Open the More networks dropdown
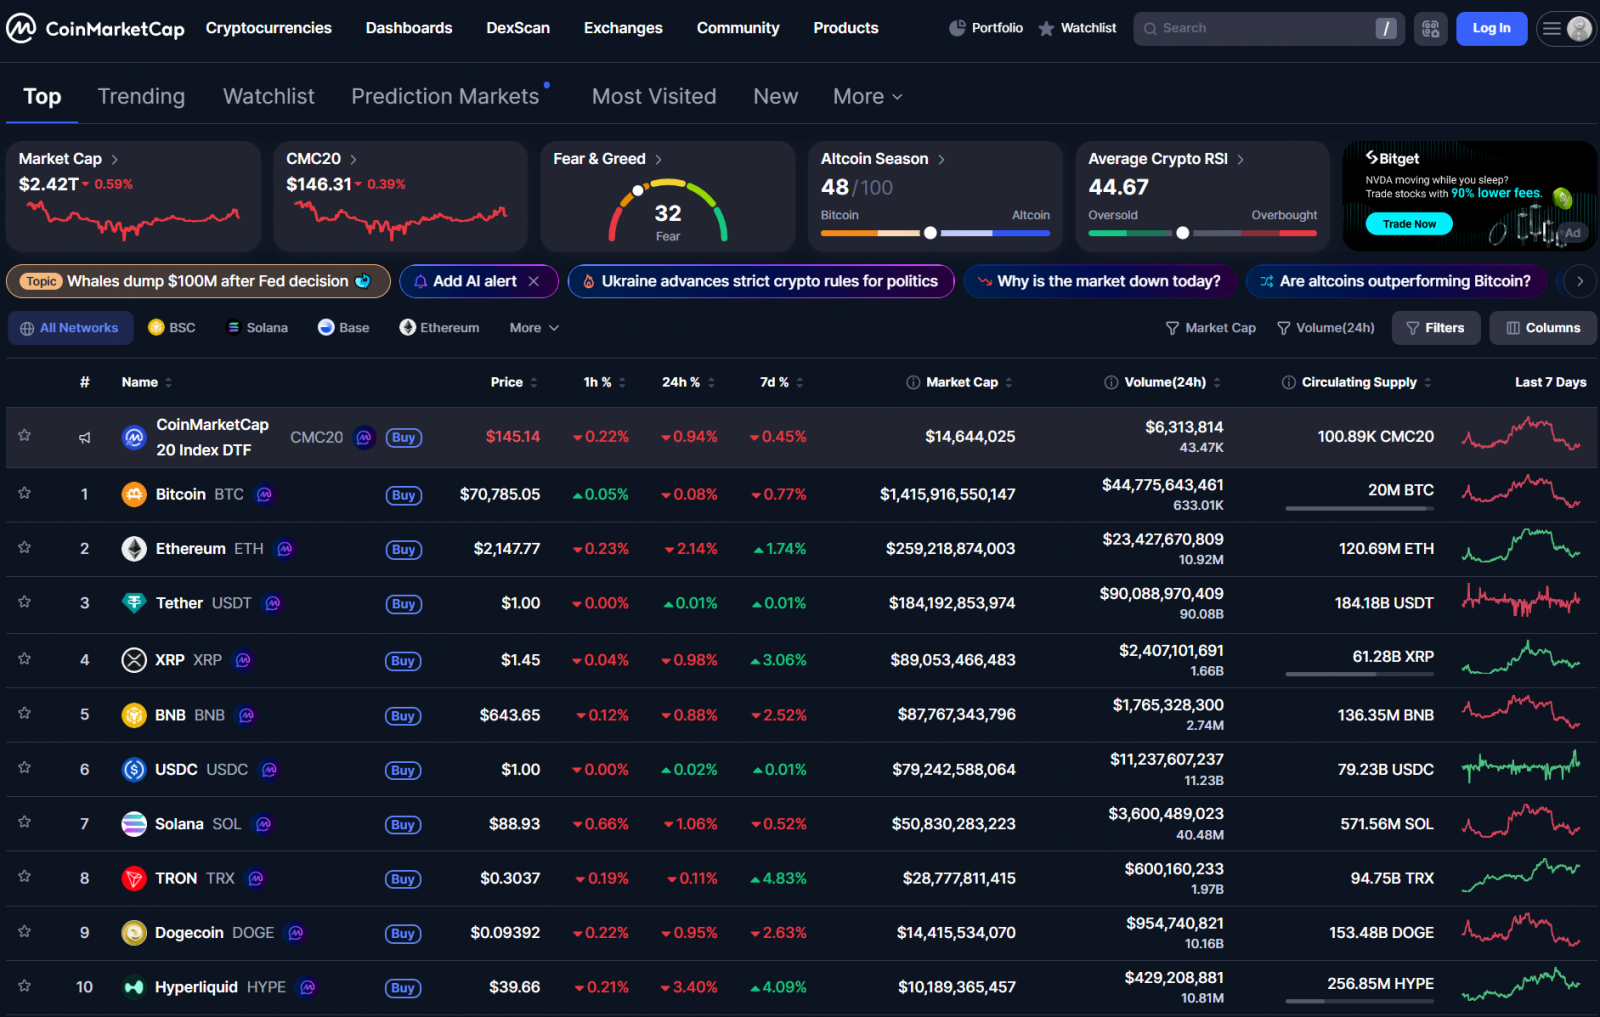Viewport: 1600px width, 1017px height. tap(534, 328)
